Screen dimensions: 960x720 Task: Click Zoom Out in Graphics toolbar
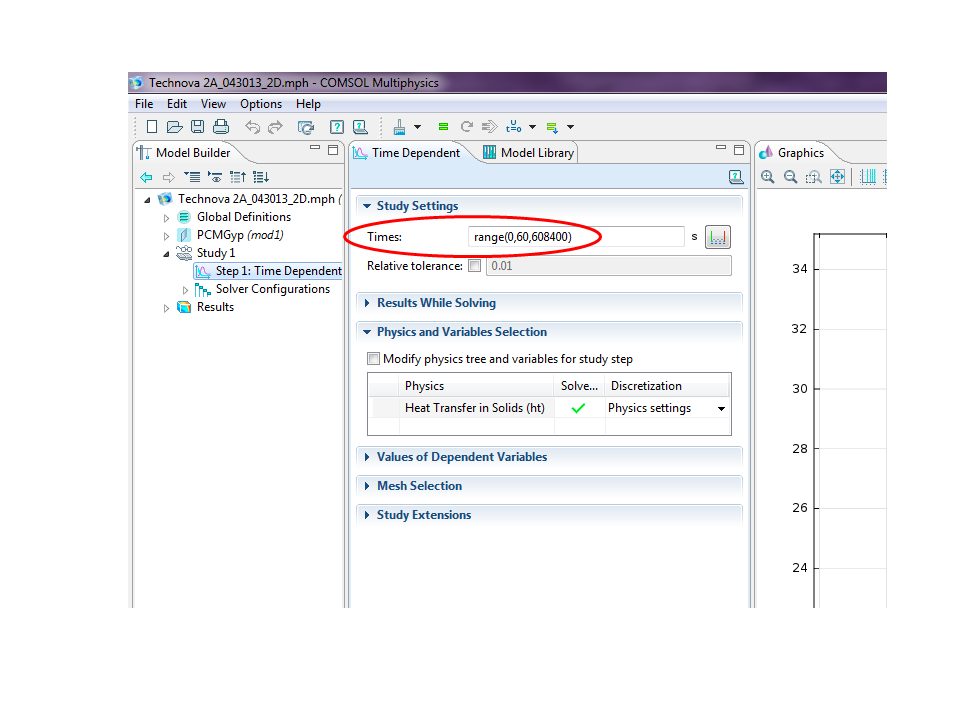coord(790,177)
